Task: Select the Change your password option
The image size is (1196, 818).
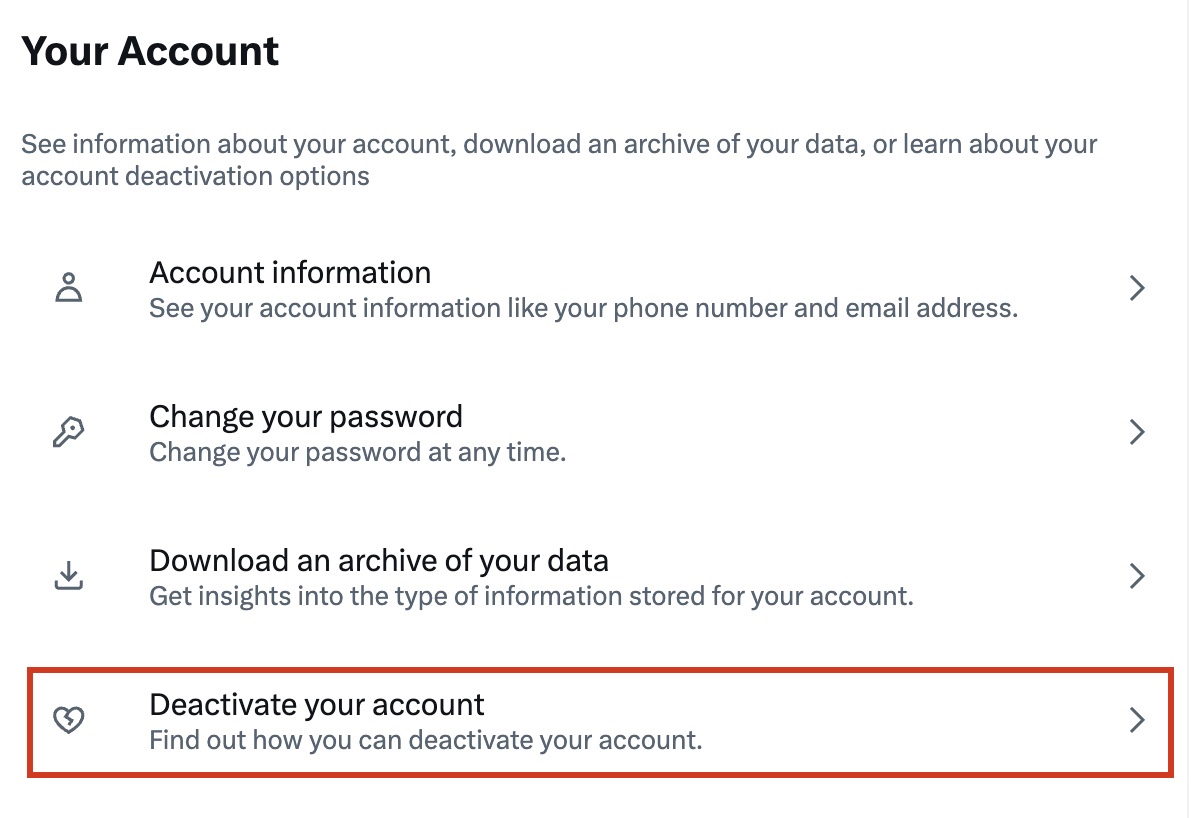Action: pyautogui.click(x=306, y=417)
